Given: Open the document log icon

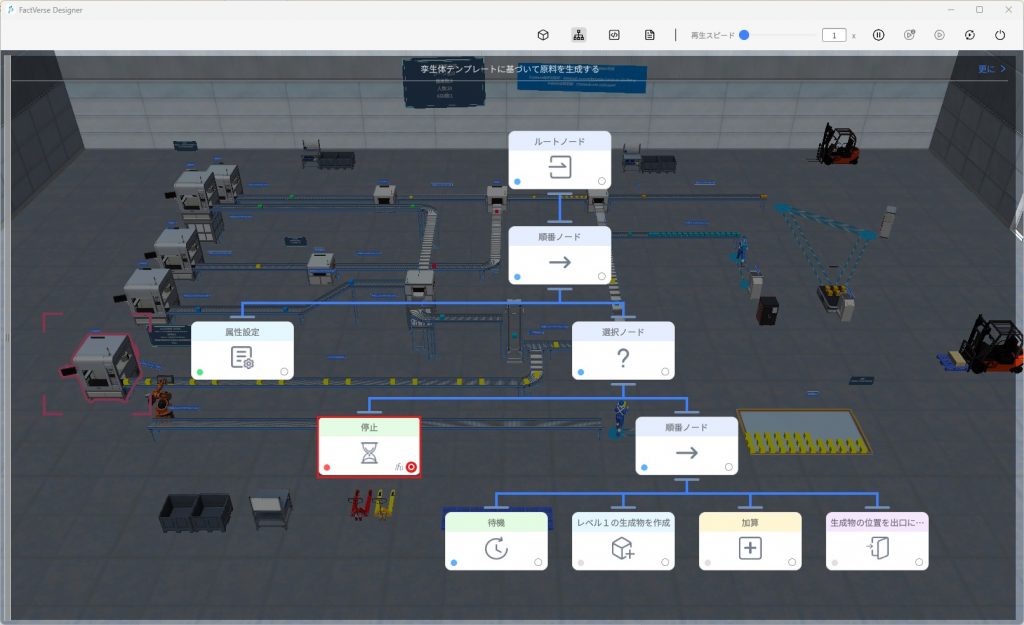Looking at the screenshot, I should tap(649, 35).
